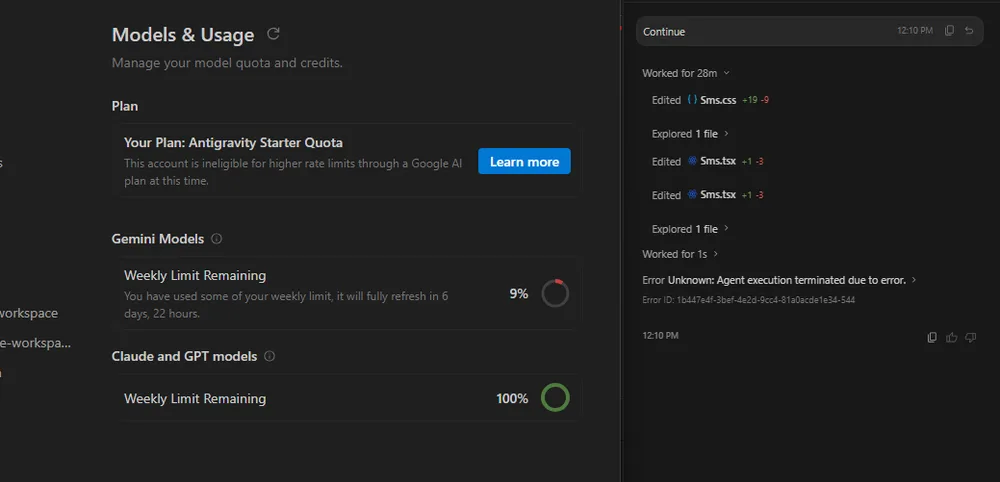Image resolution: width=1000 pixels, height=482 pixels.
Task: Open the first Sms.tsx edited file
Action: [718, 161]
